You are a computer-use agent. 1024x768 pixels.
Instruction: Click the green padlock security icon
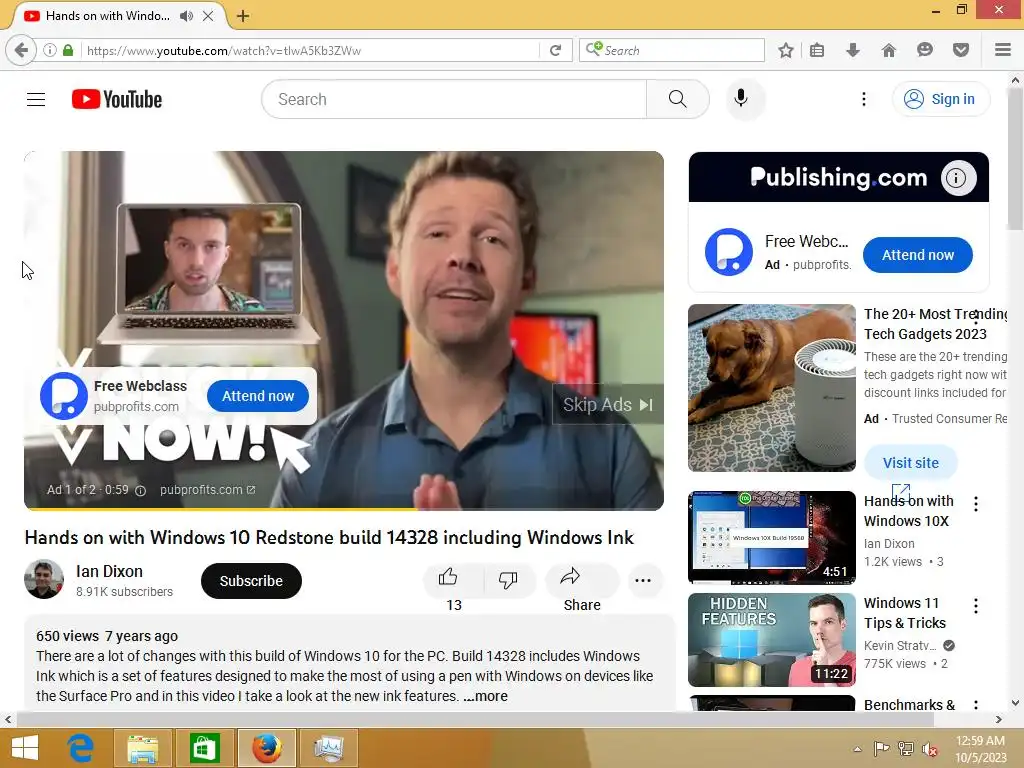[x=68, y=50]
